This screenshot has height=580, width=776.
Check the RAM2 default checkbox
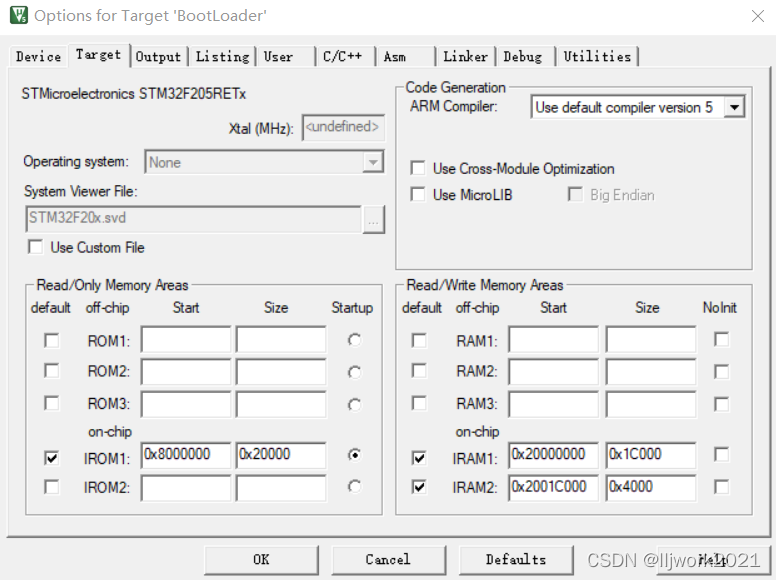419,371
